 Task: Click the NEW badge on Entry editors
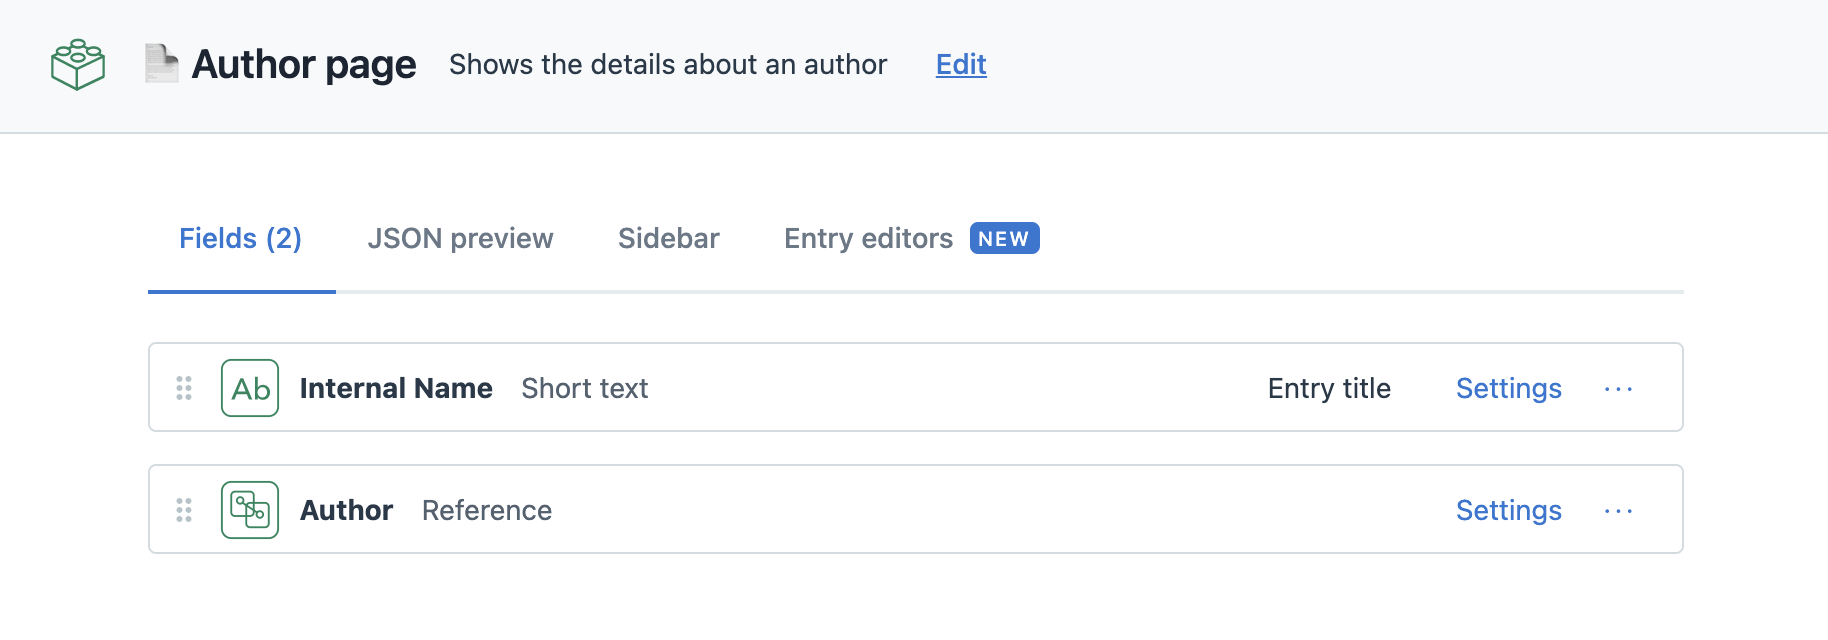[x=1004, y=239]
